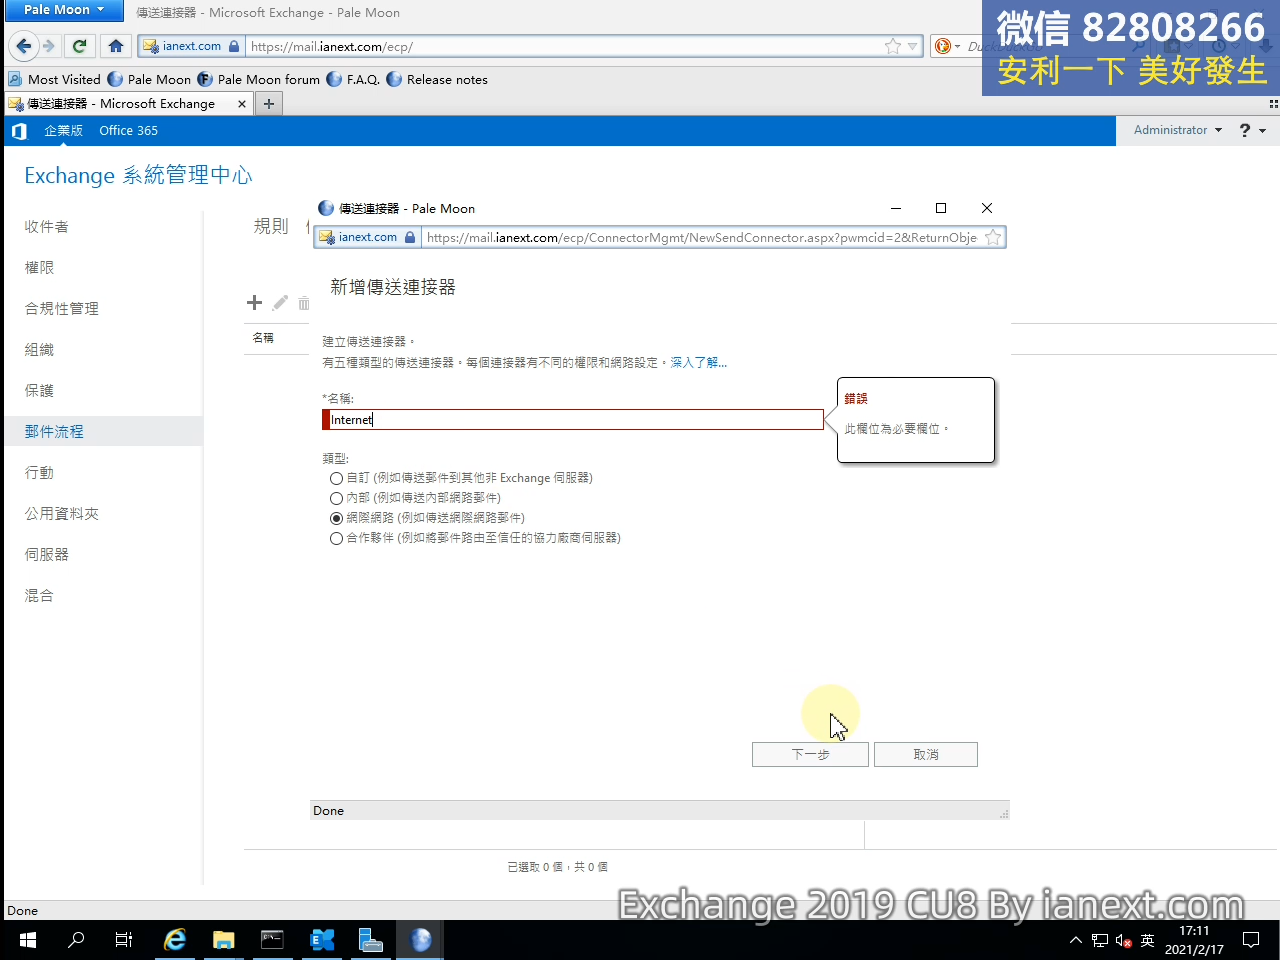Open the Pale Moon forum bookmark
The height and width of the screenshot is (960, 1280).
(x=259, y=80)
